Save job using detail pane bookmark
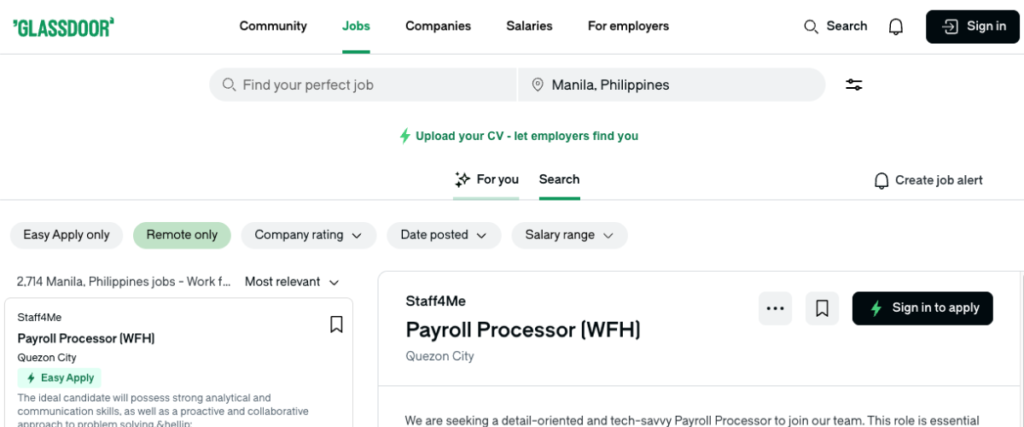1024x427 pixels. tap(822, 309)
